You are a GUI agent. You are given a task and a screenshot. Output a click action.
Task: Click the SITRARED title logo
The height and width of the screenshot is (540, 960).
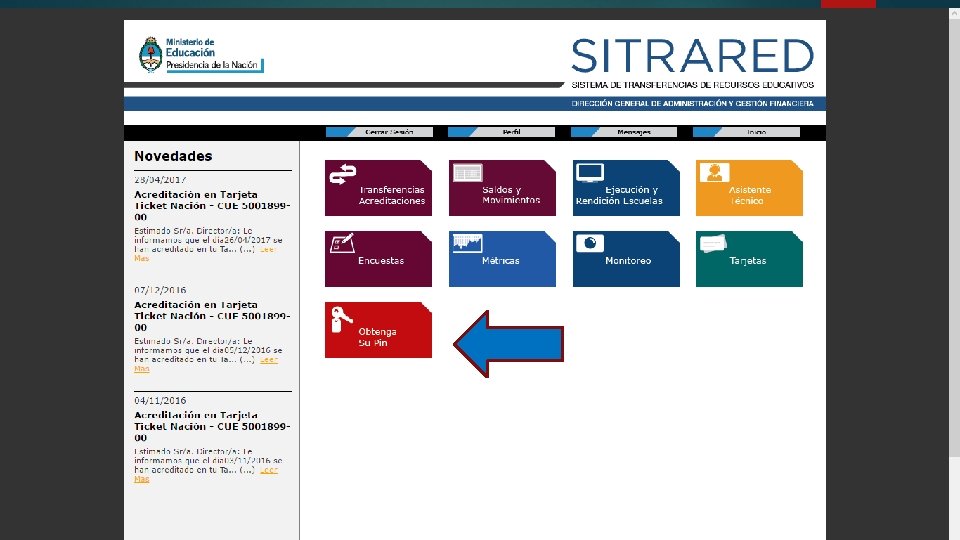point(692,56)
